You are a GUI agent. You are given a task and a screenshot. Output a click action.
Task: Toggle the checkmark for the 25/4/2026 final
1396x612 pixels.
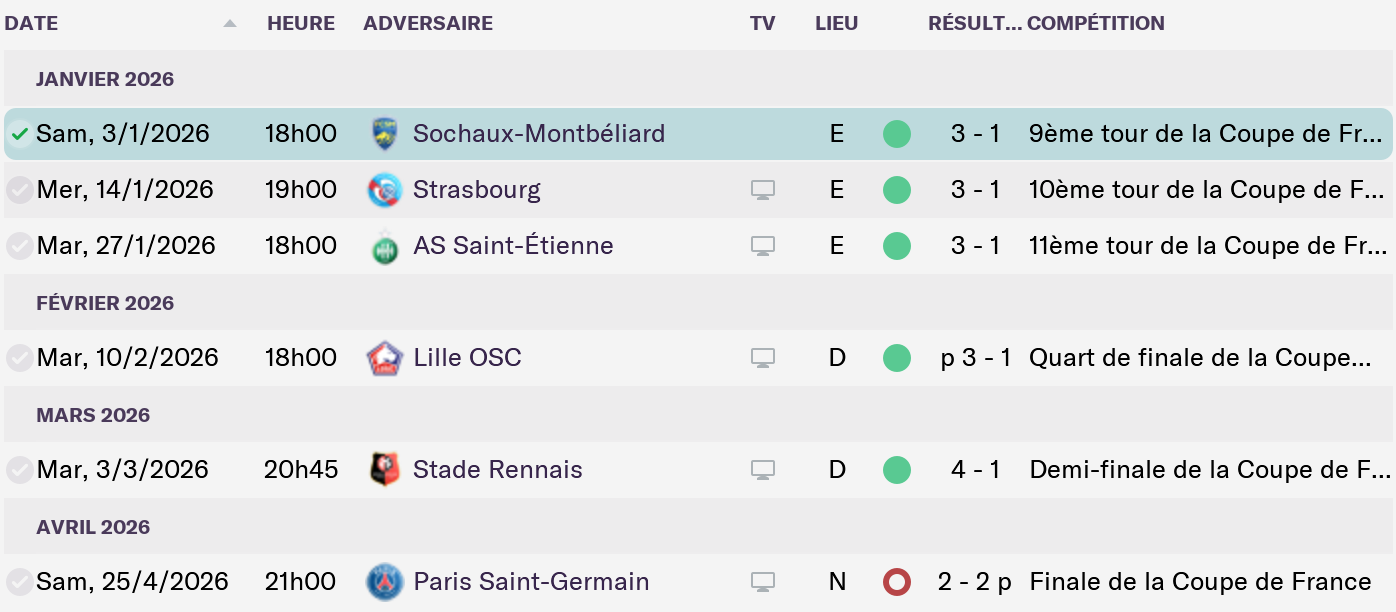coord(19,582)
